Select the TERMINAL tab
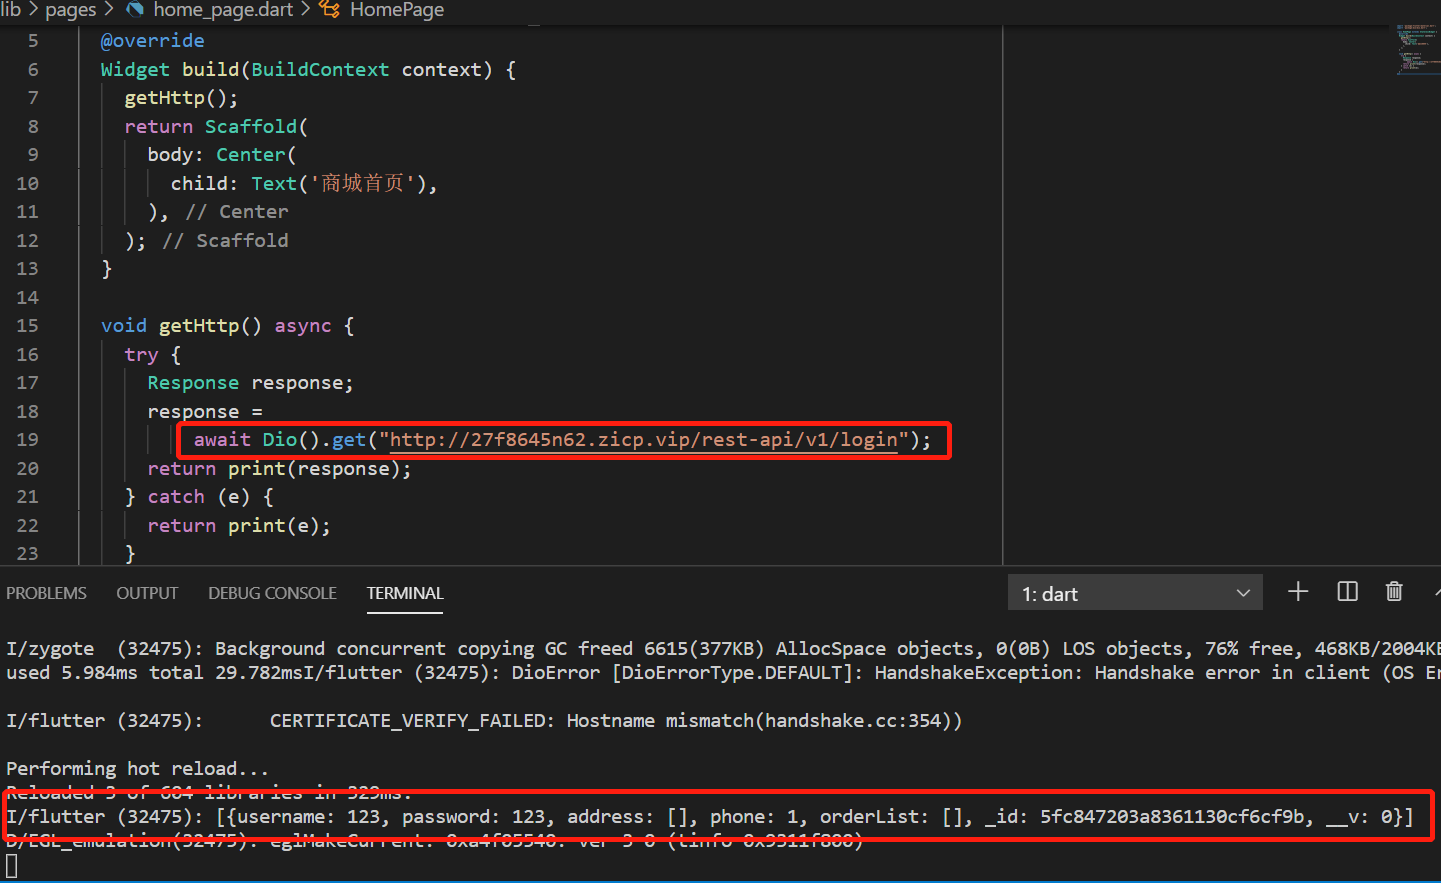 (x=405, y=593)
